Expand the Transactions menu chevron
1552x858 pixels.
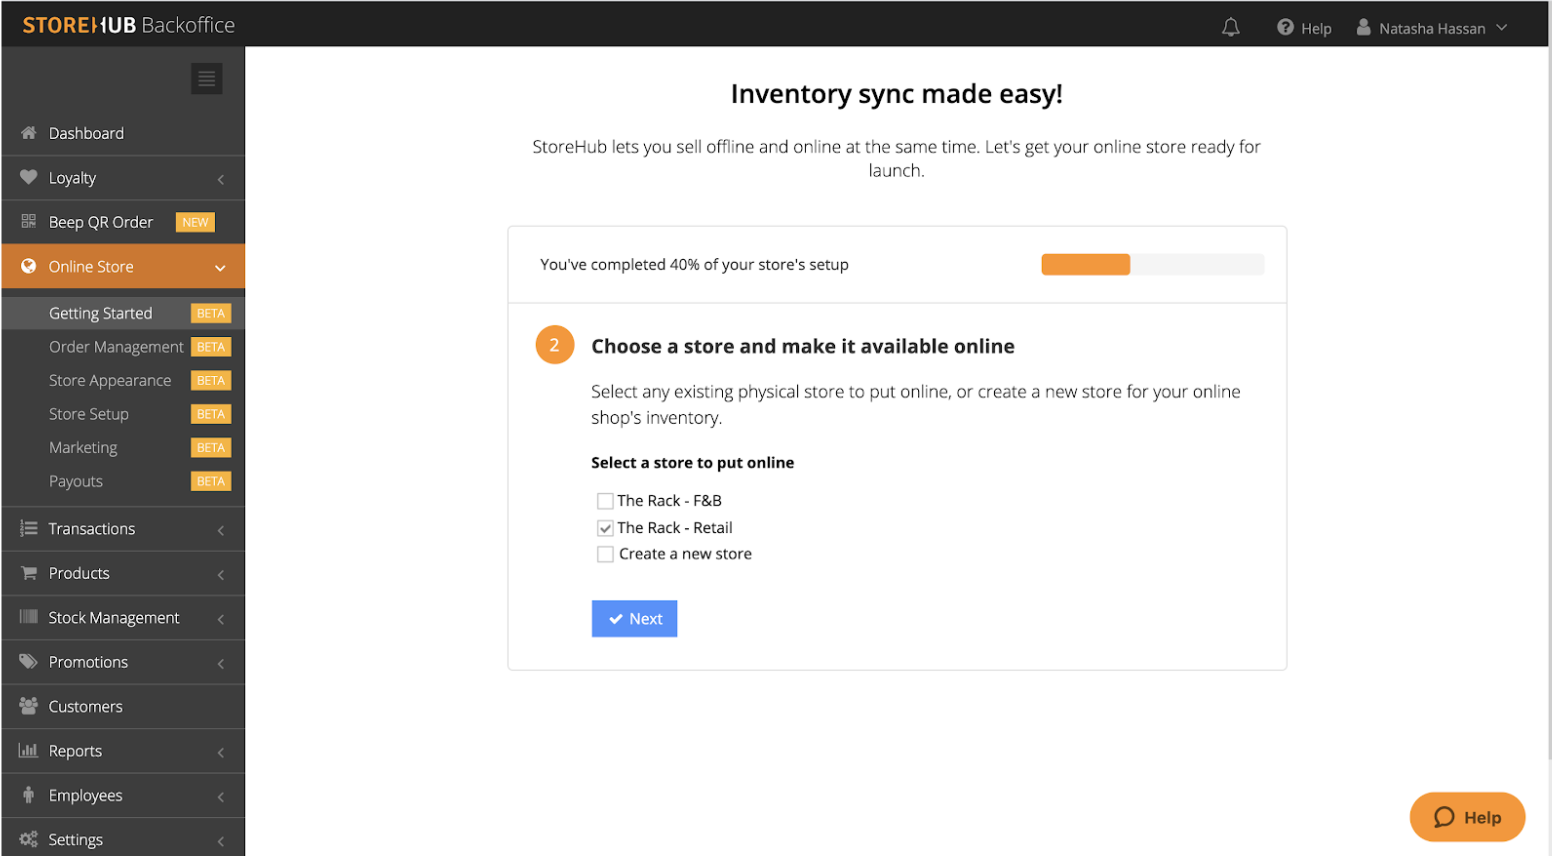point(221,530)
